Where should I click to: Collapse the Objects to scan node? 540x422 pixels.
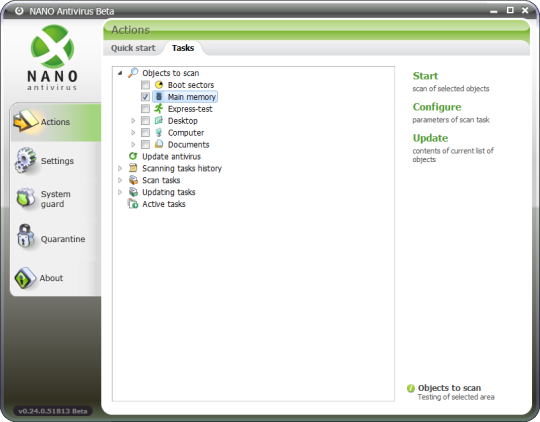120,73
